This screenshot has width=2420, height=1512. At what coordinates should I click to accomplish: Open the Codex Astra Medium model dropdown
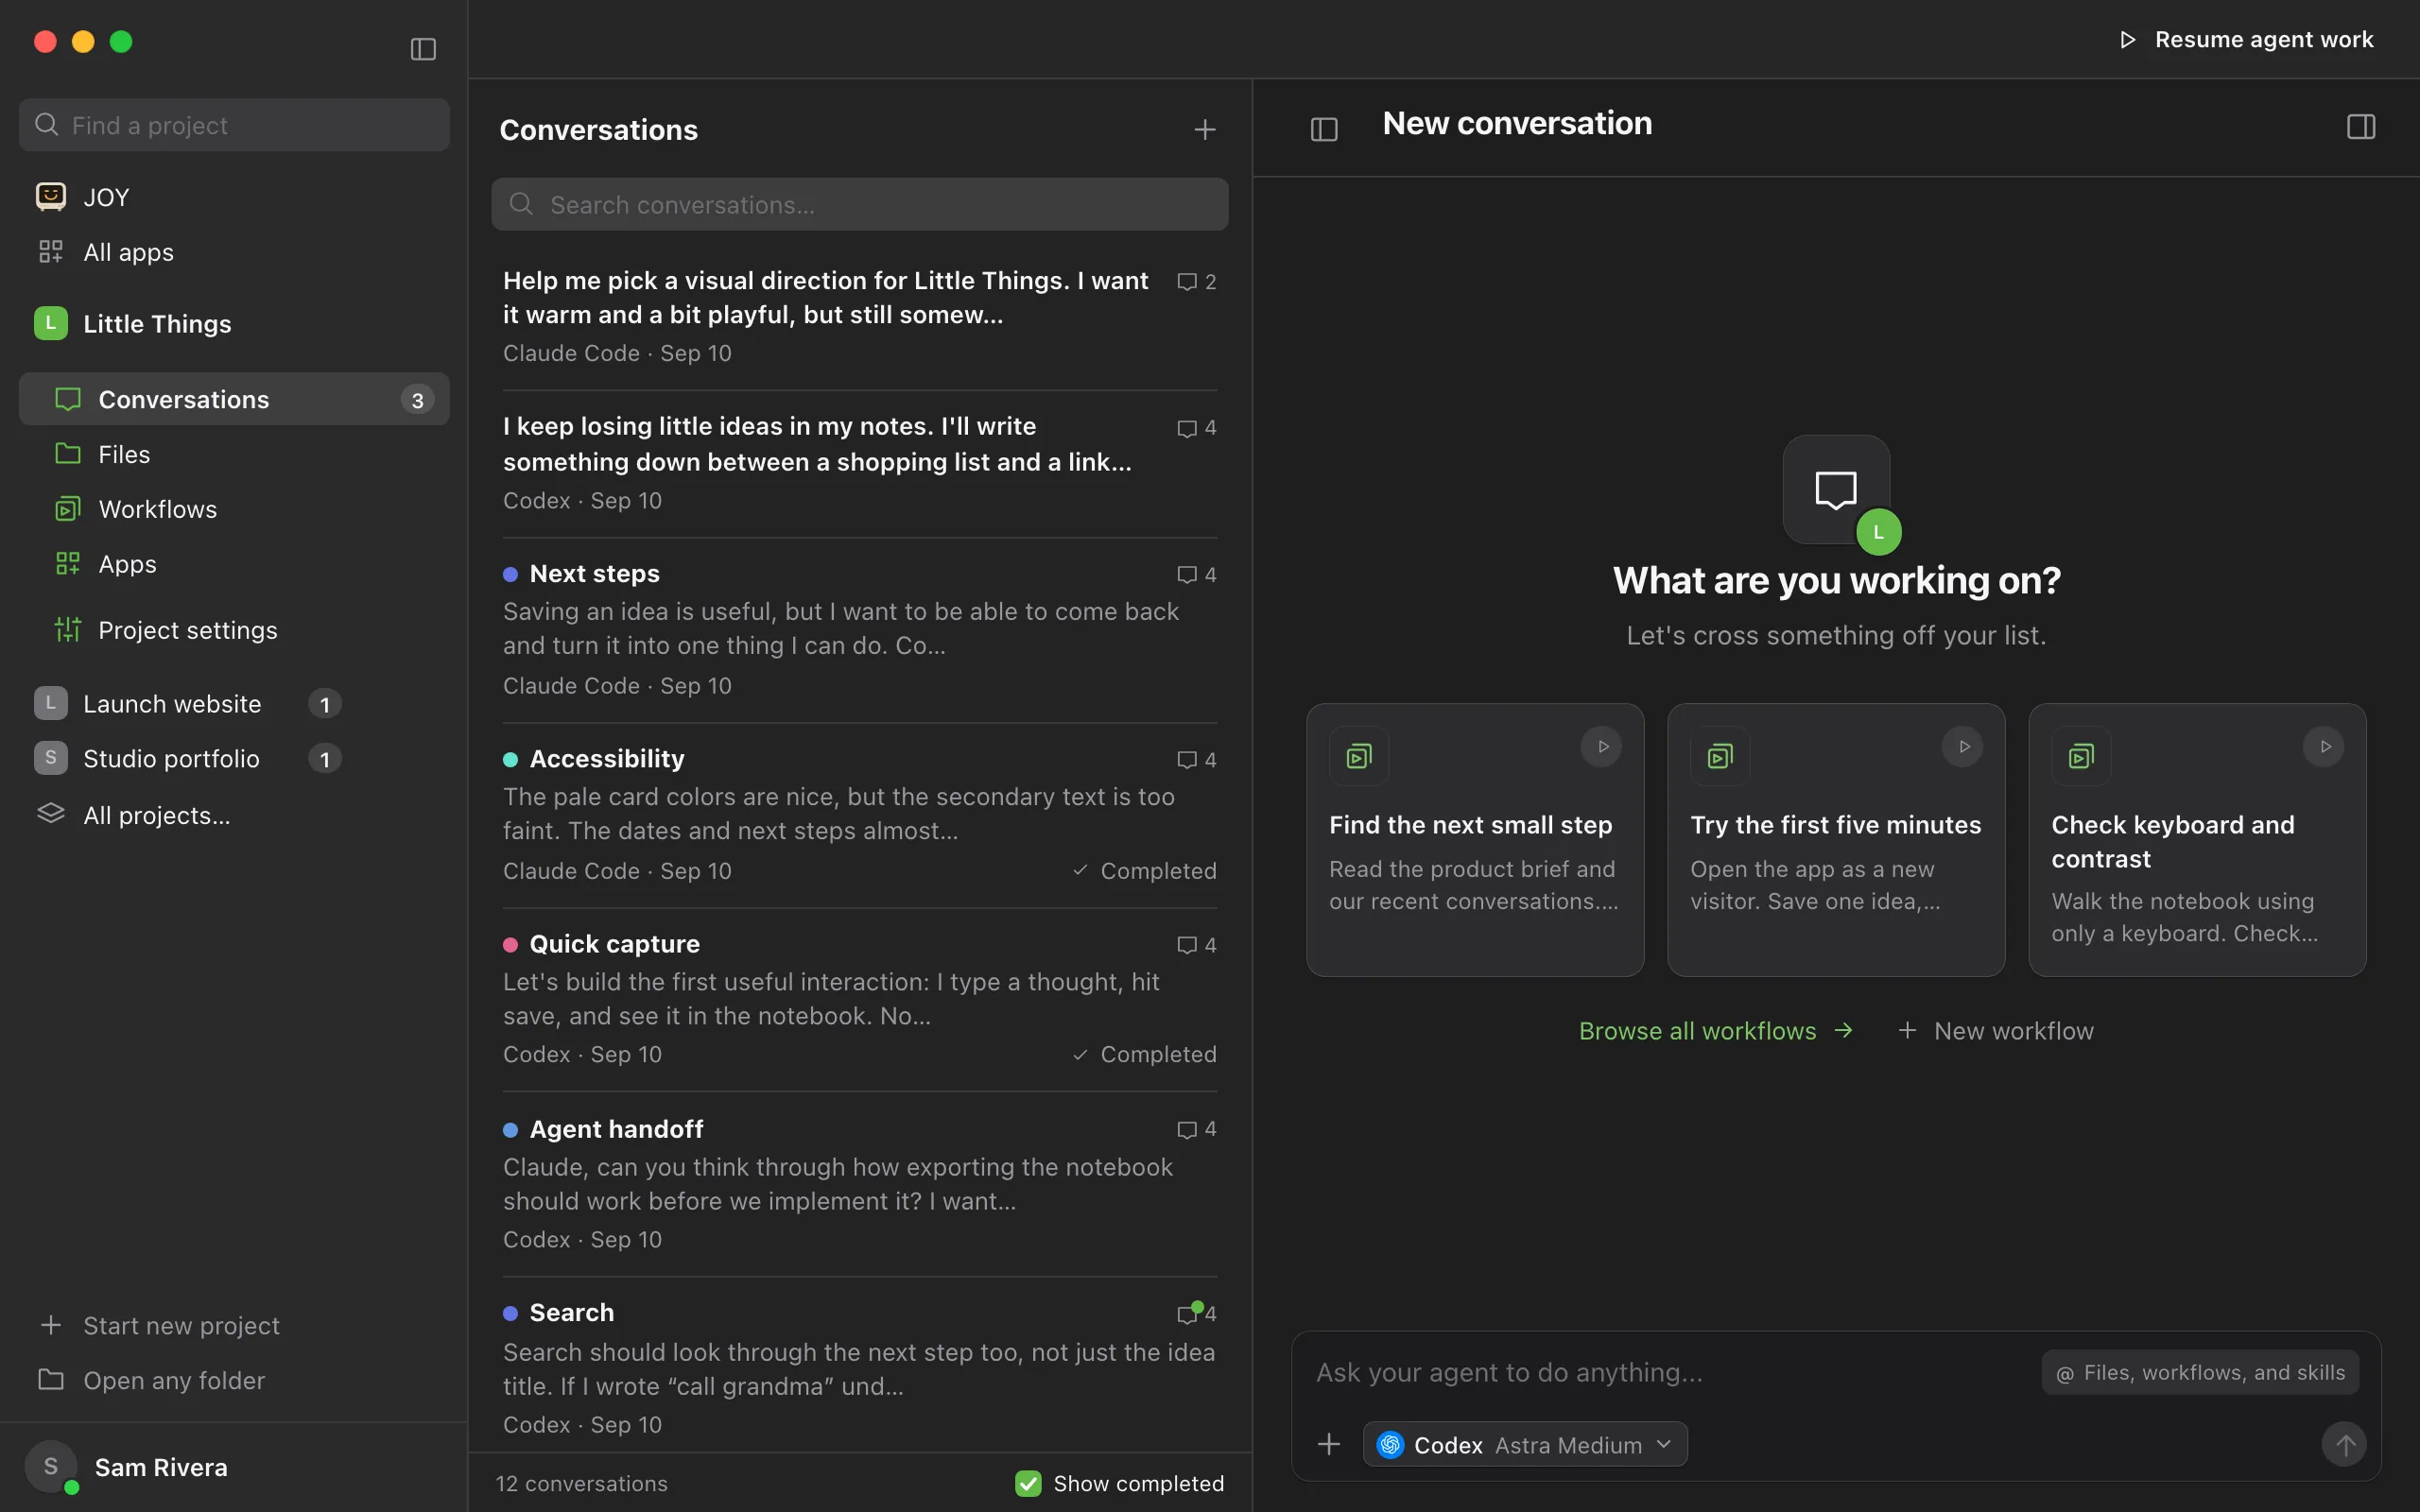tap(1524, 1445)
